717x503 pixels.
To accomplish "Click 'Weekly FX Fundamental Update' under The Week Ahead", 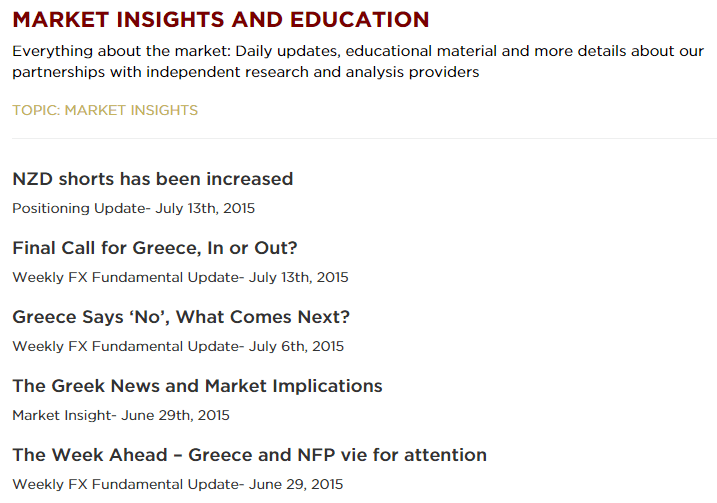I will [x=125, y=484].
